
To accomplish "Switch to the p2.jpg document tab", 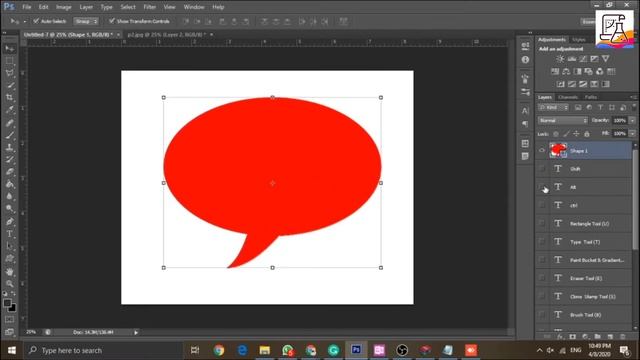I will [x=167, y=35].
